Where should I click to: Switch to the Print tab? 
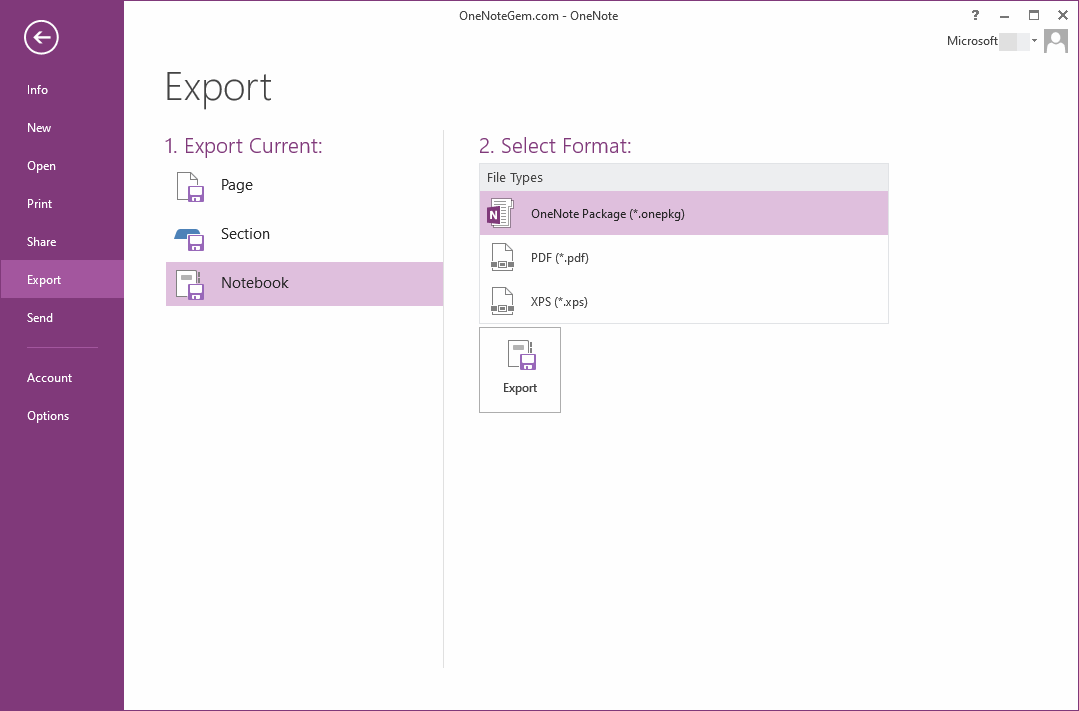(x=62, y=204)
